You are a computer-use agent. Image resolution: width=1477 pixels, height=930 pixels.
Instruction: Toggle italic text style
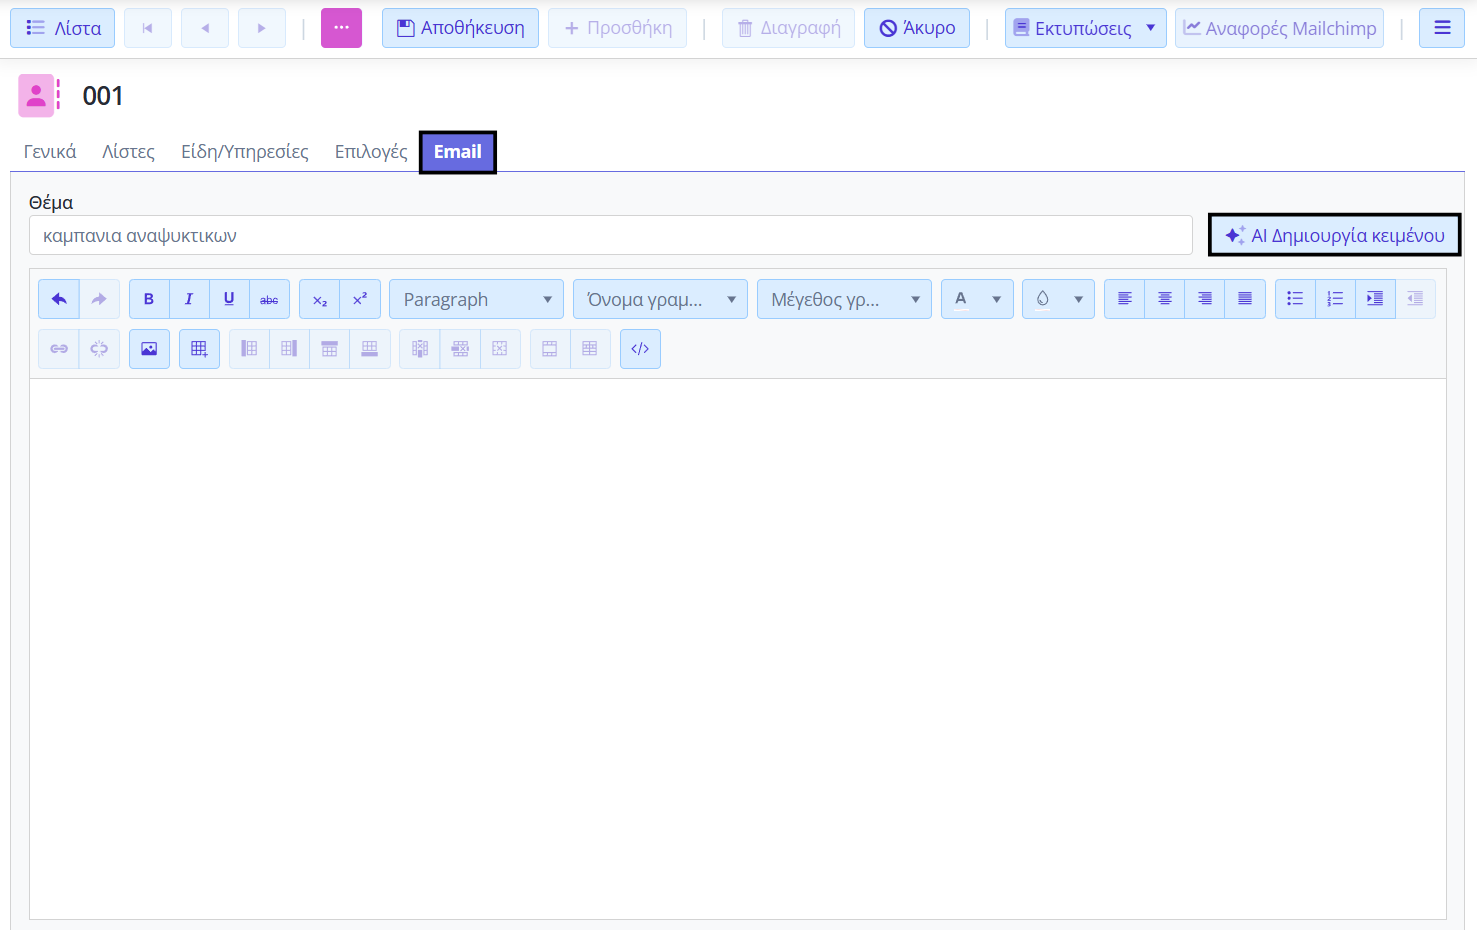(189, 299)
